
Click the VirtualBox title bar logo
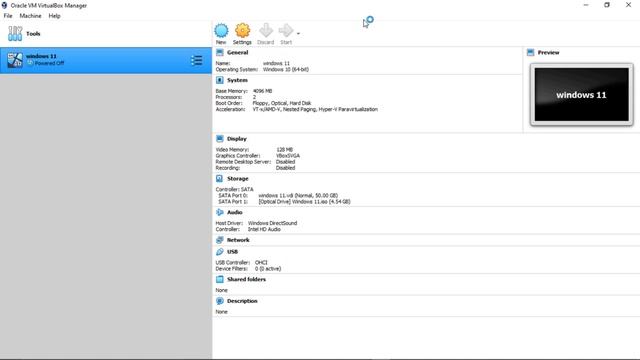[4, 5]
